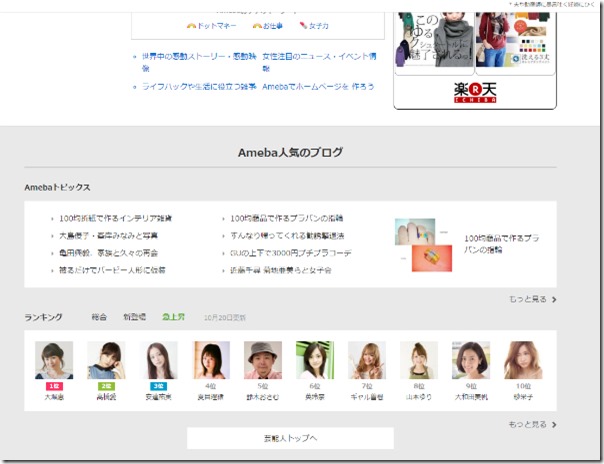Viewport: 604px width, 464px height.
Task: Click the プラバンの指輪 caption beside the photos
Action: [502, 244]
